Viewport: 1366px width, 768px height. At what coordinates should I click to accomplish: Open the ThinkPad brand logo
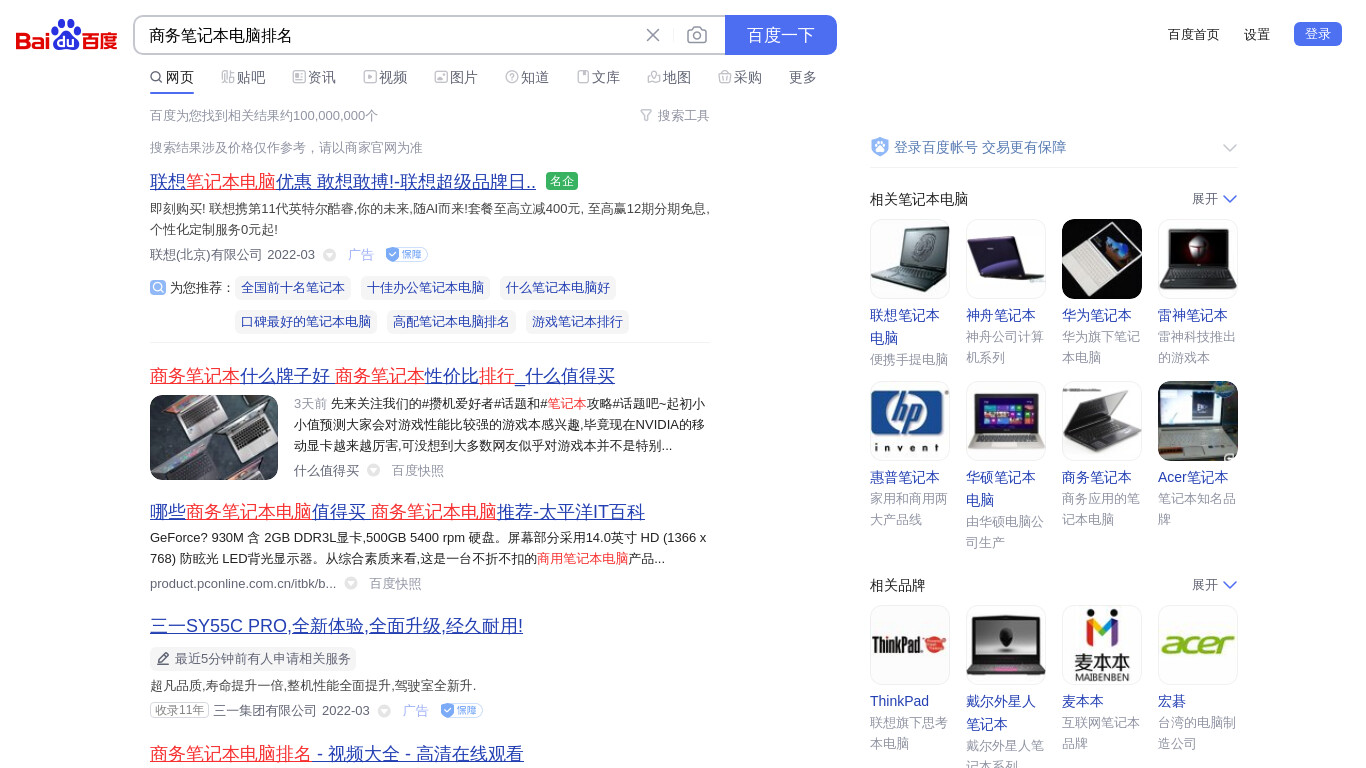tap(910, 645)
